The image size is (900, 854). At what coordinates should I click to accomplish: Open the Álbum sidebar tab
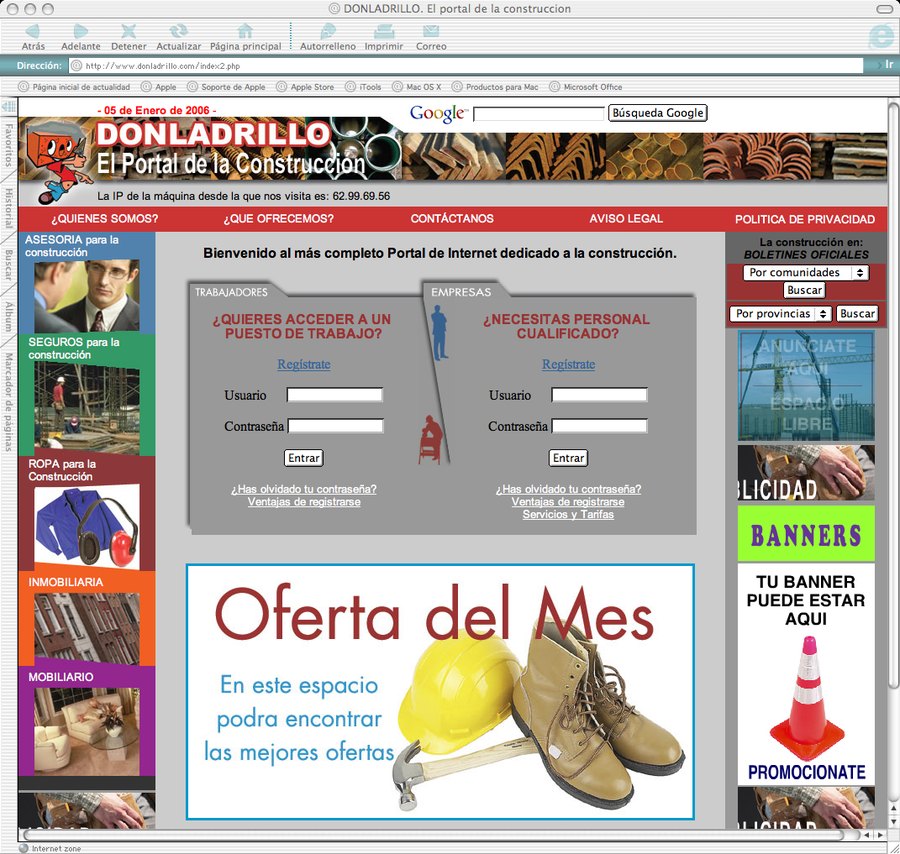pos(9,317)
